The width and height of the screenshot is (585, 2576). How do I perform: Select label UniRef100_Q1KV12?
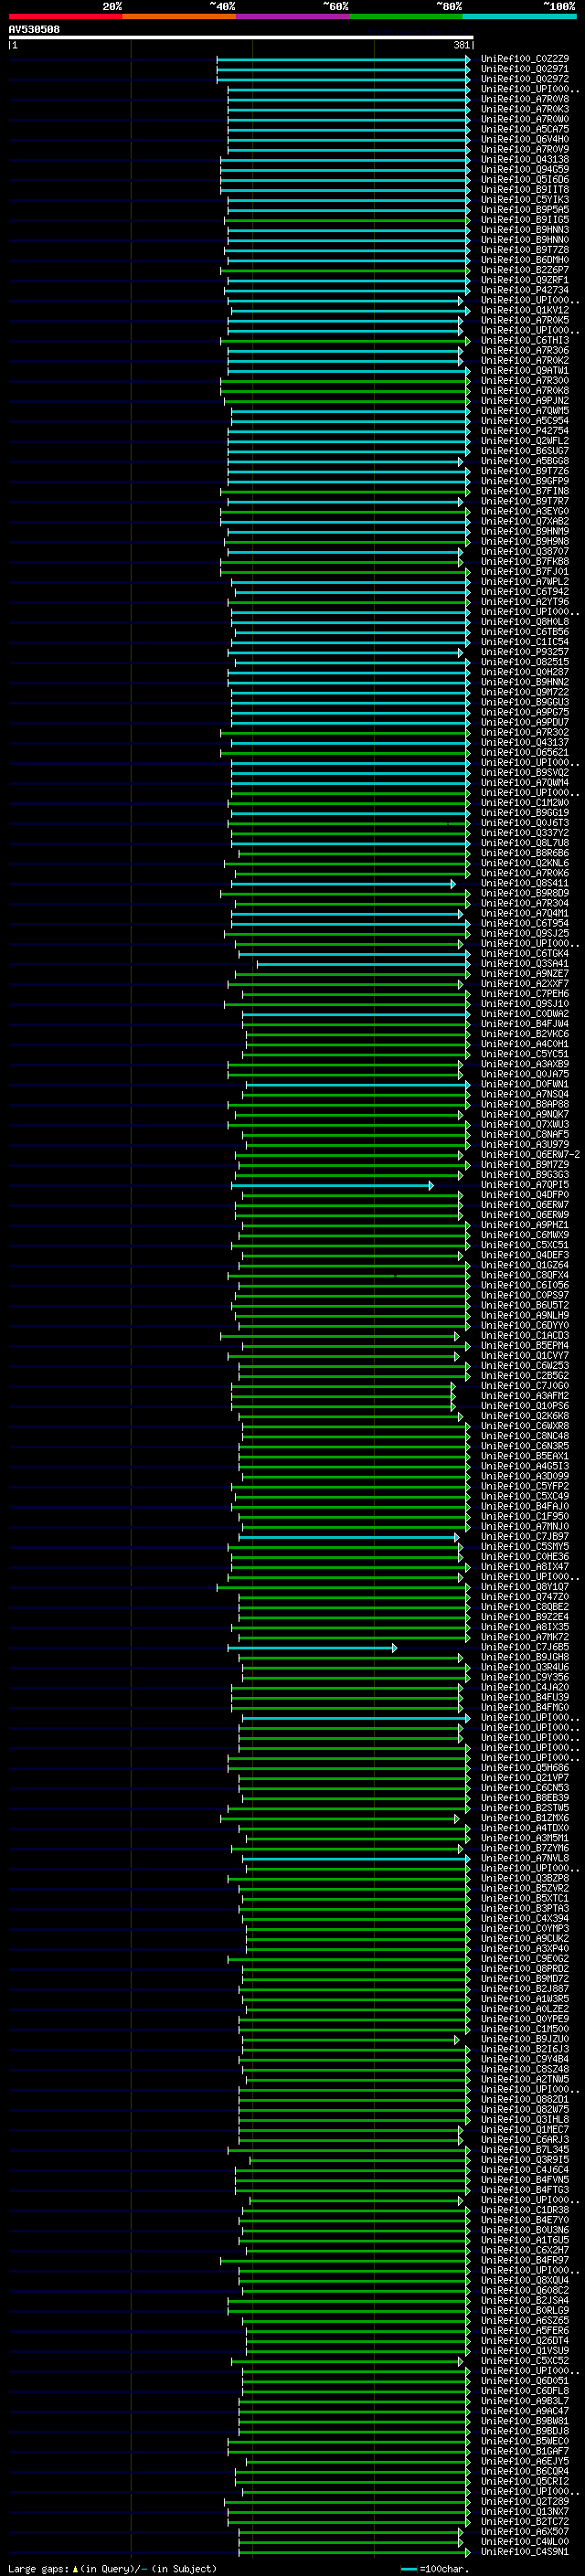tap(524, 310)
